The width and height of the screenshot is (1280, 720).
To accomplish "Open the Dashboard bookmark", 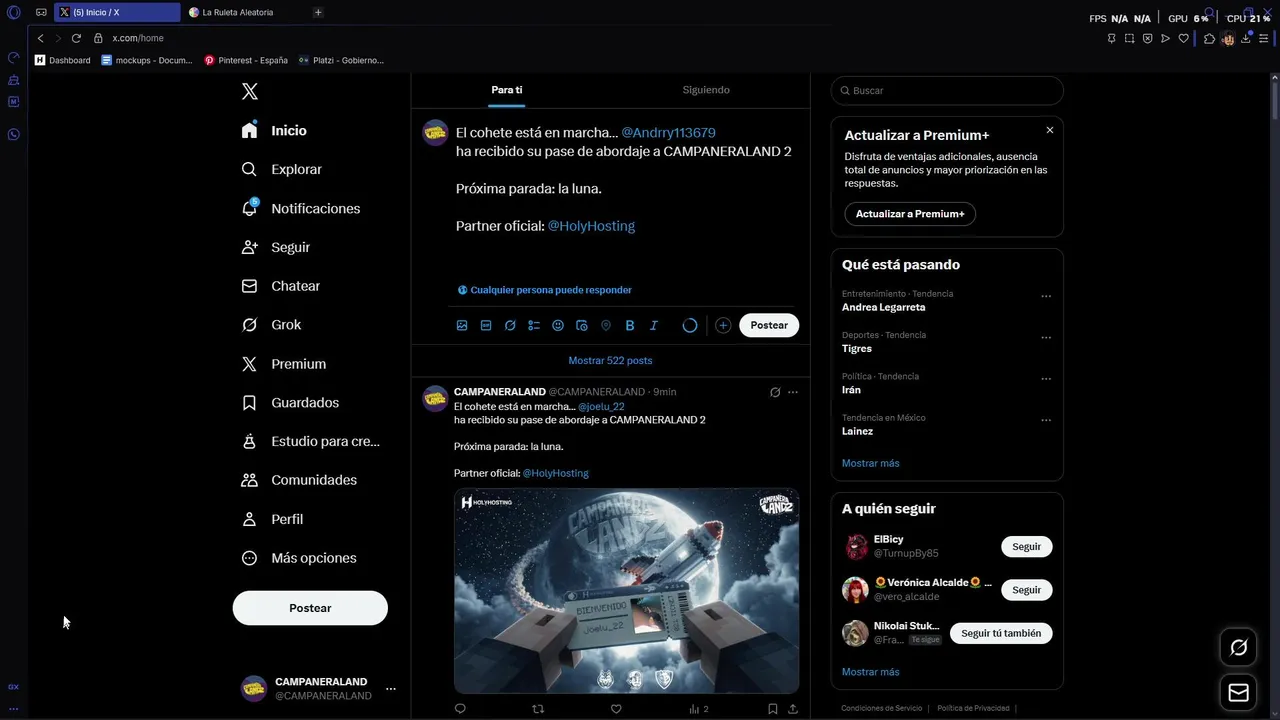I will click(62, 60).
